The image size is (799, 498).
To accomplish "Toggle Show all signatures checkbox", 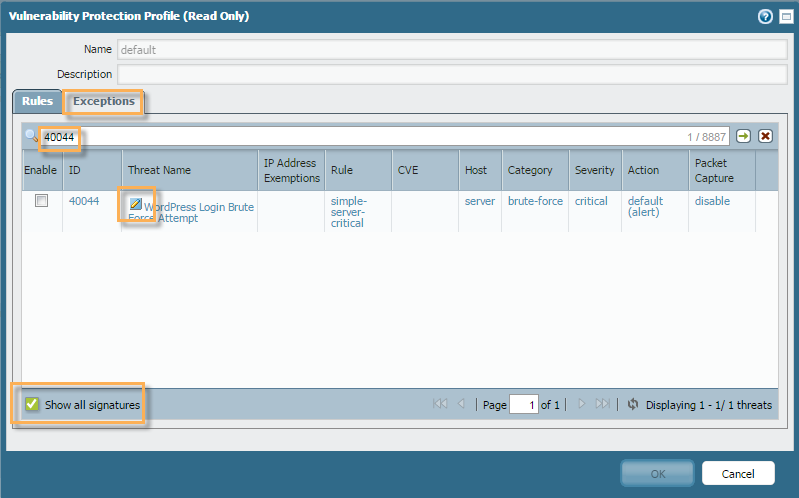I will click(x=32, y=405).
